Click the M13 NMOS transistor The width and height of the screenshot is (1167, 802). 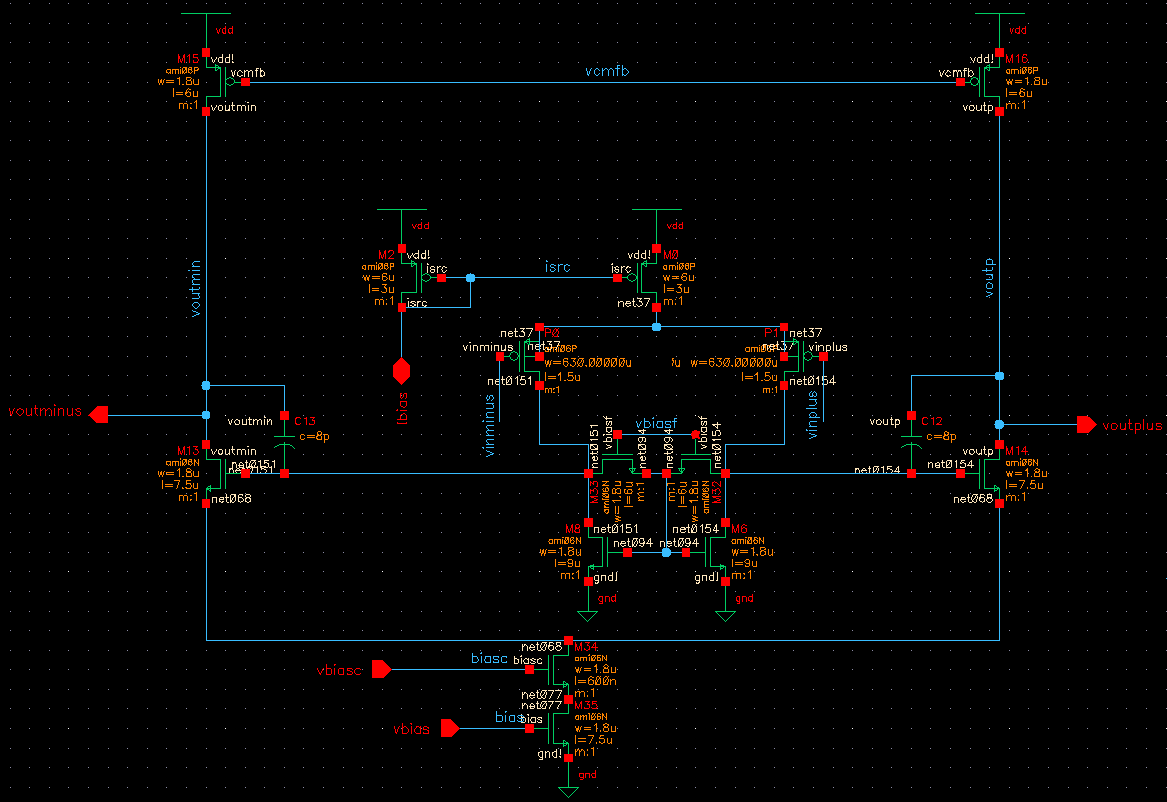coord(214,473)
